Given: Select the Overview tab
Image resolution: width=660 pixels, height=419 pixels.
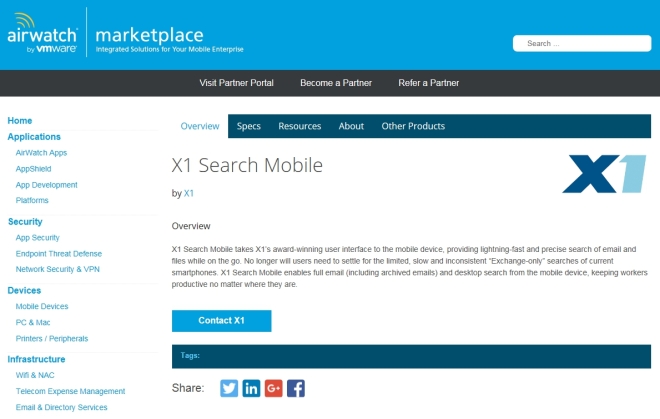Looking at the screenshot, I should click(x=200, y=126).
